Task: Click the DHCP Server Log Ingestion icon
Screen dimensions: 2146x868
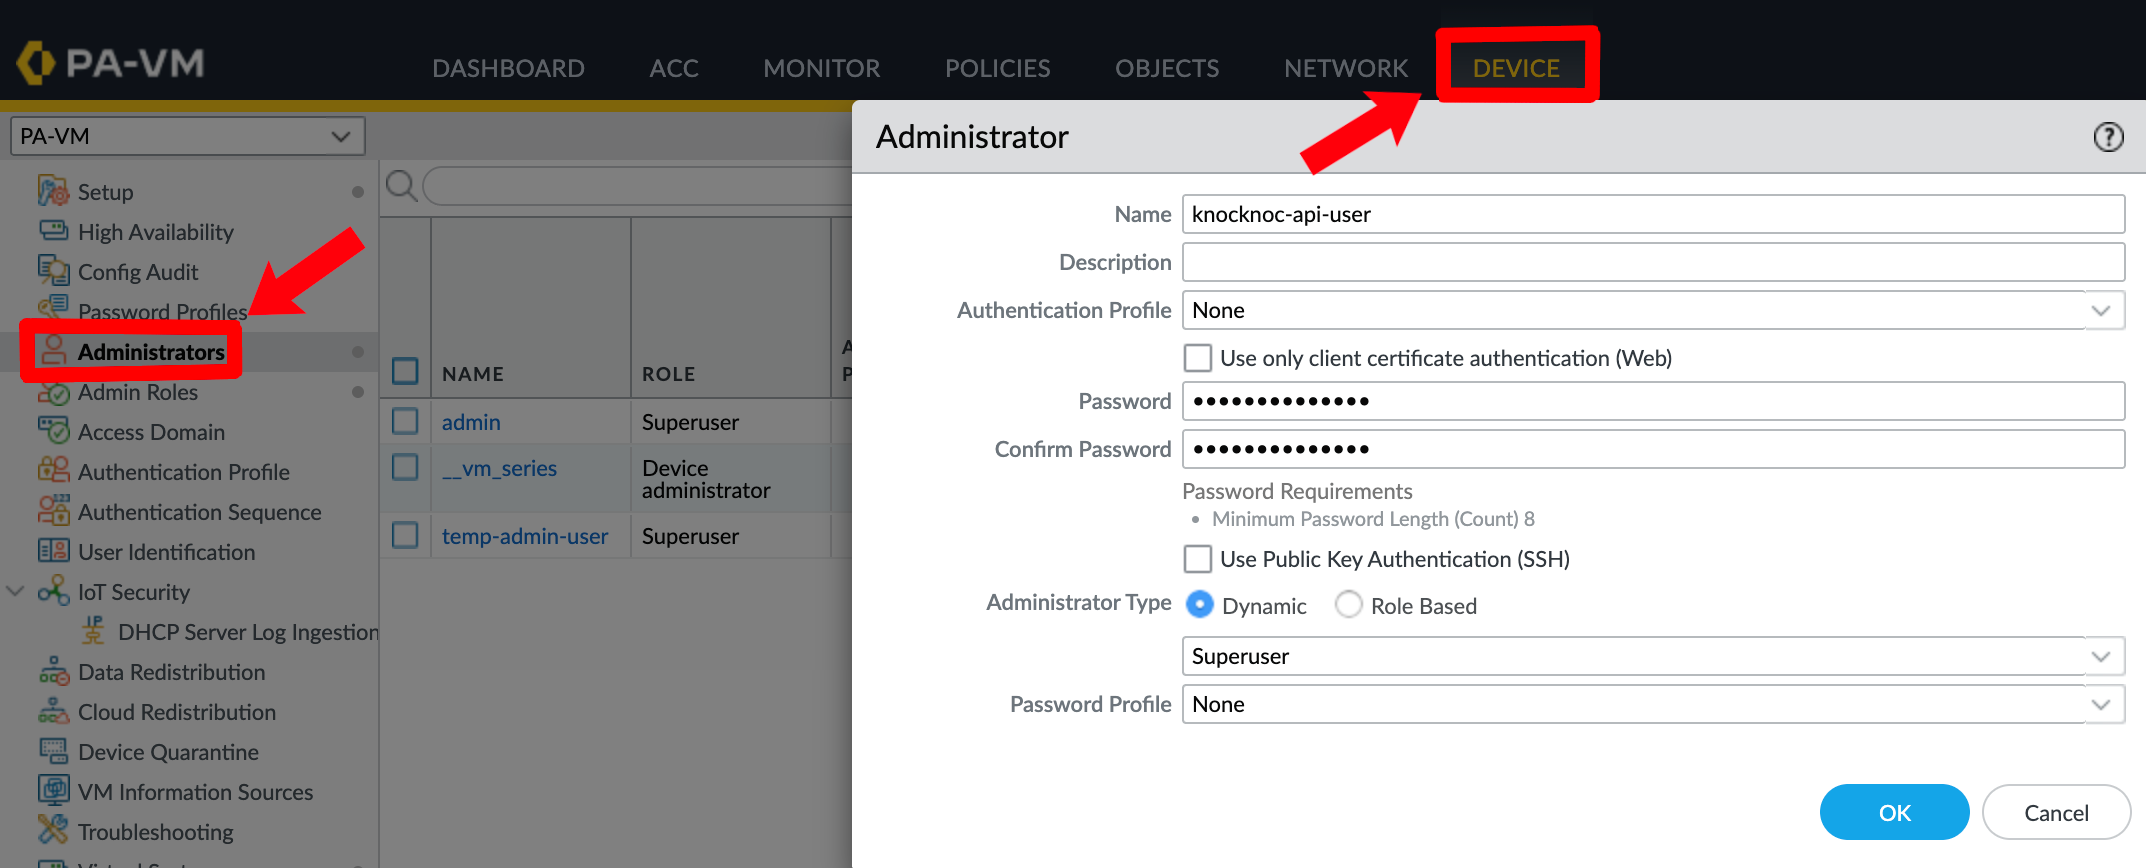Action: click(x=93, y=631)
